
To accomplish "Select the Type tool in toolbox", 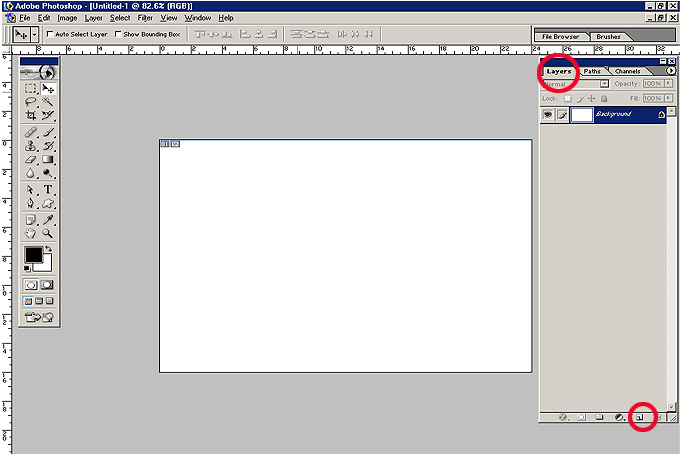I will click(48, 190).
